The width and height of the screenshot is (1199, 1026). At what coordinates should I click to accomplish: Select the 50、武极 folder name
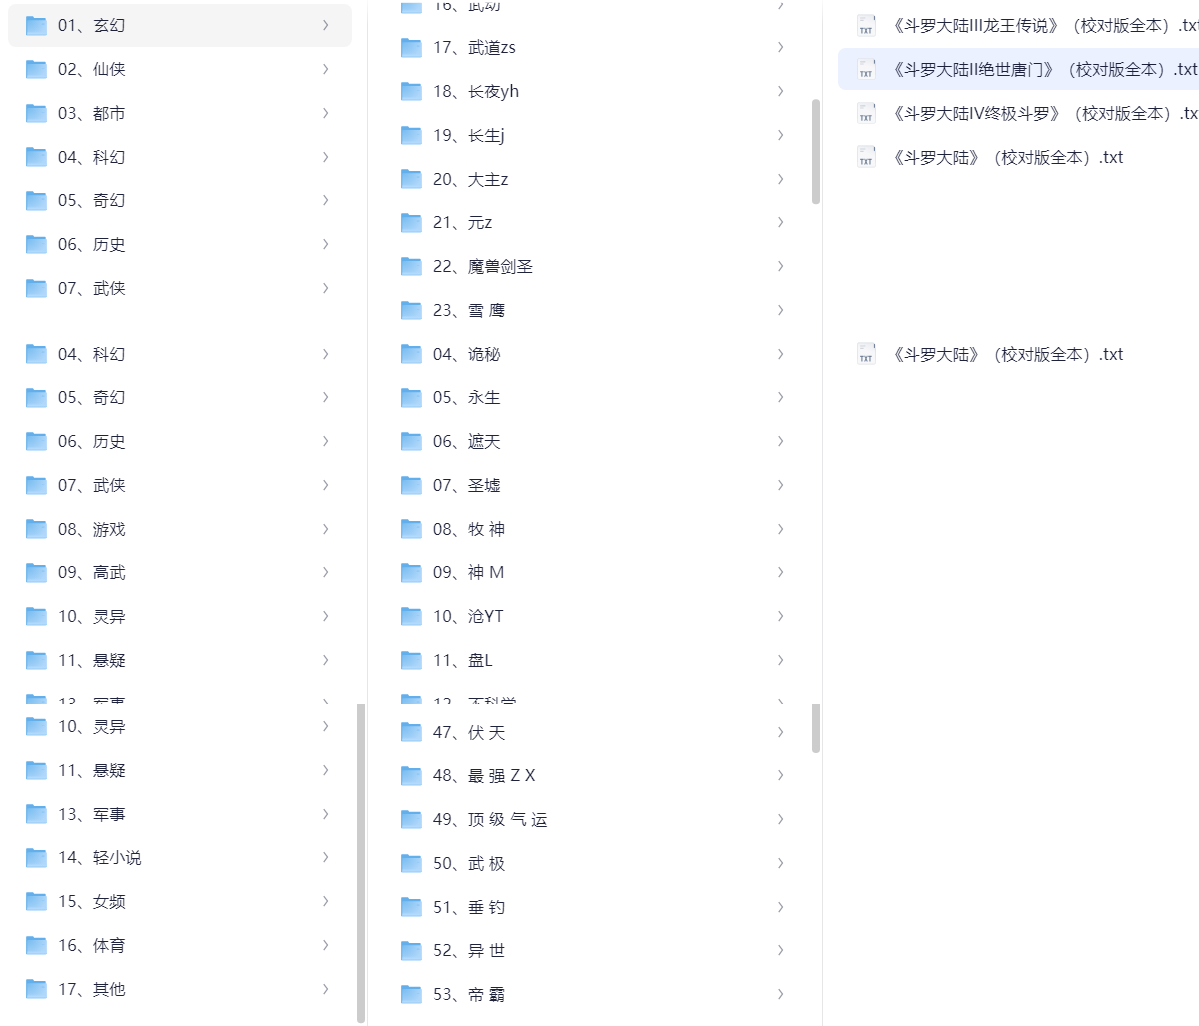tap(469, 863)
